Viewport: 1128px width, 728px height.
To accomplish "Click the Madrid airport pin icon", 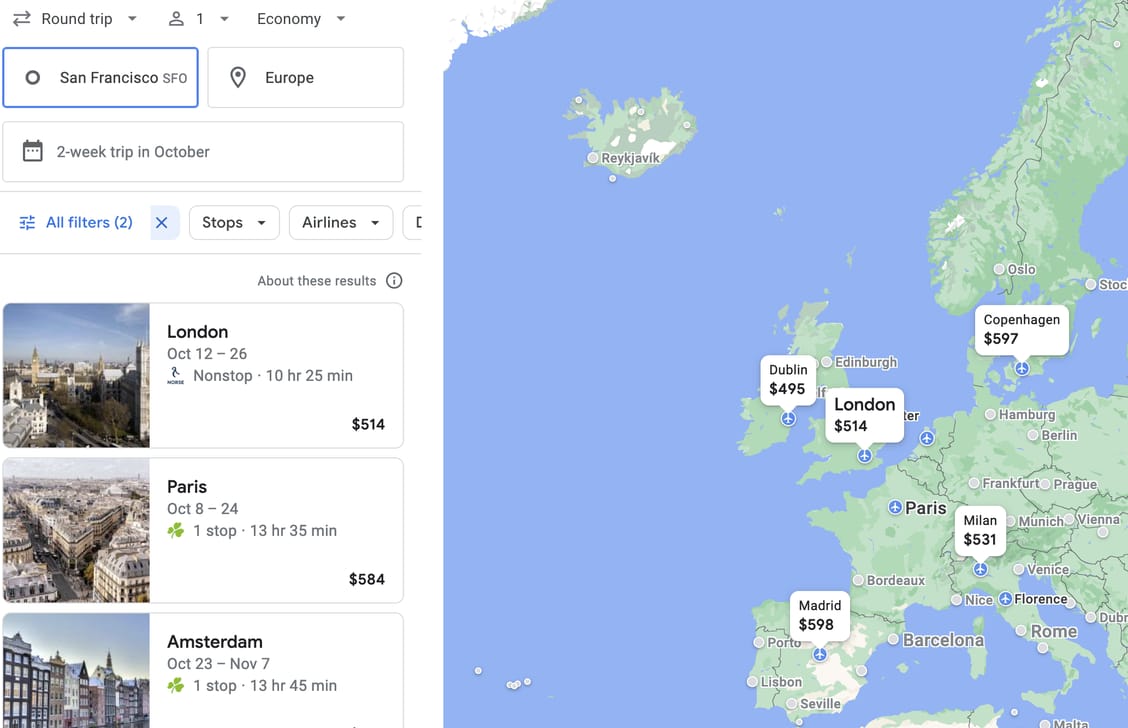I will tap(820, 654).
